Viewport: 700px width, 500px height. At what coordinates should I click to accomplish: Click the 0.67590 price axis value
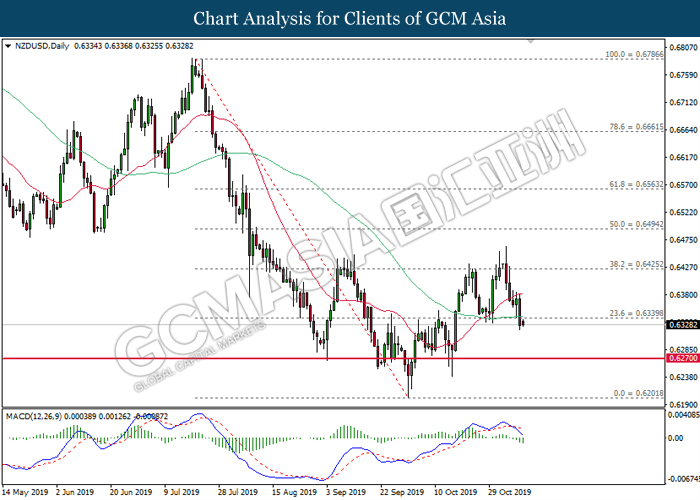(683, 75)
